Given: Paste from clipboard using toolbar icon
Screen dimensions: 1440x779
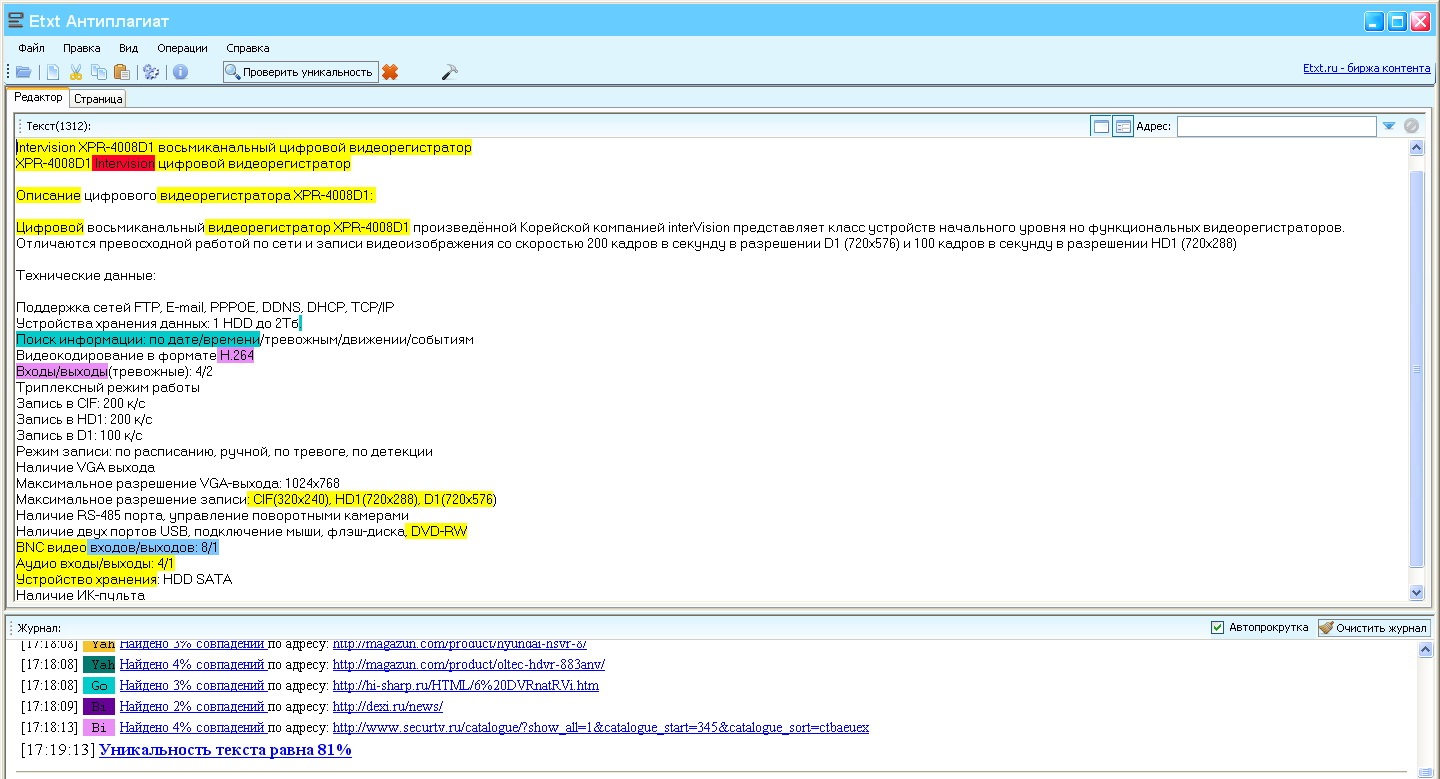Looking at the screenshot, I should (121, 72).
